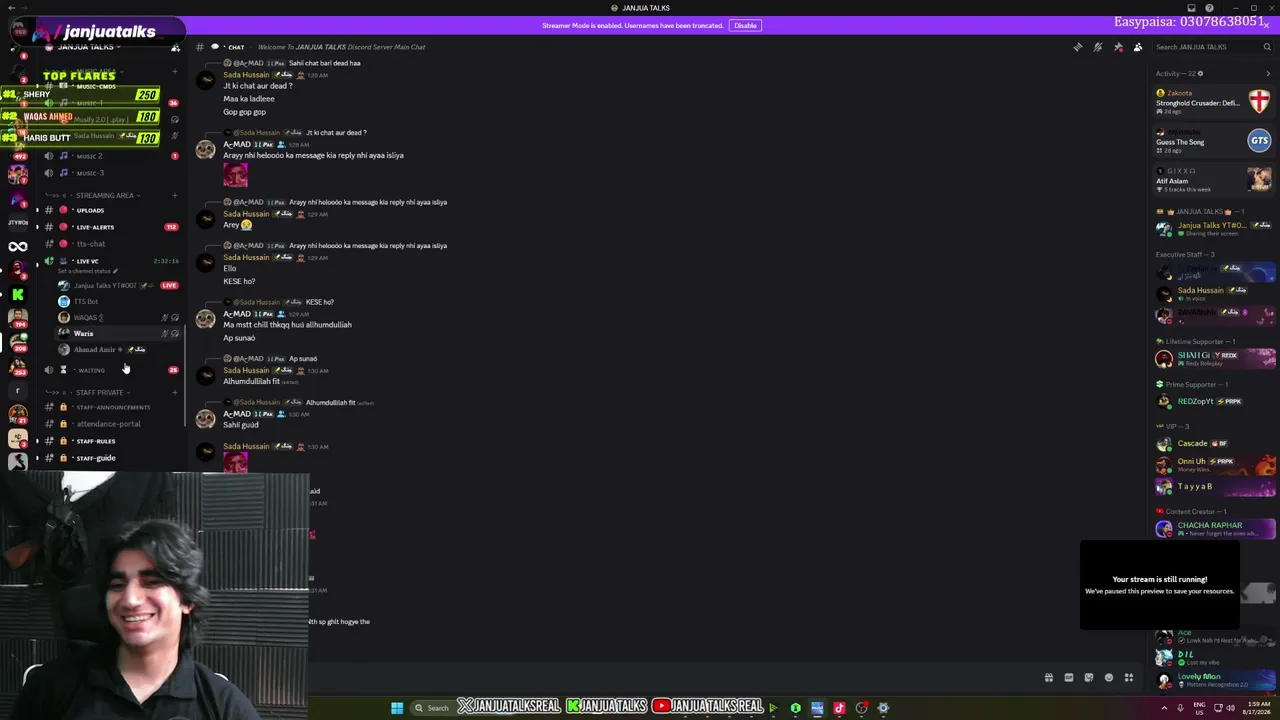Viewport: 1280px width, 720px height.
Task: Open the taskbar clock and date
Action: coord(1259,708)
